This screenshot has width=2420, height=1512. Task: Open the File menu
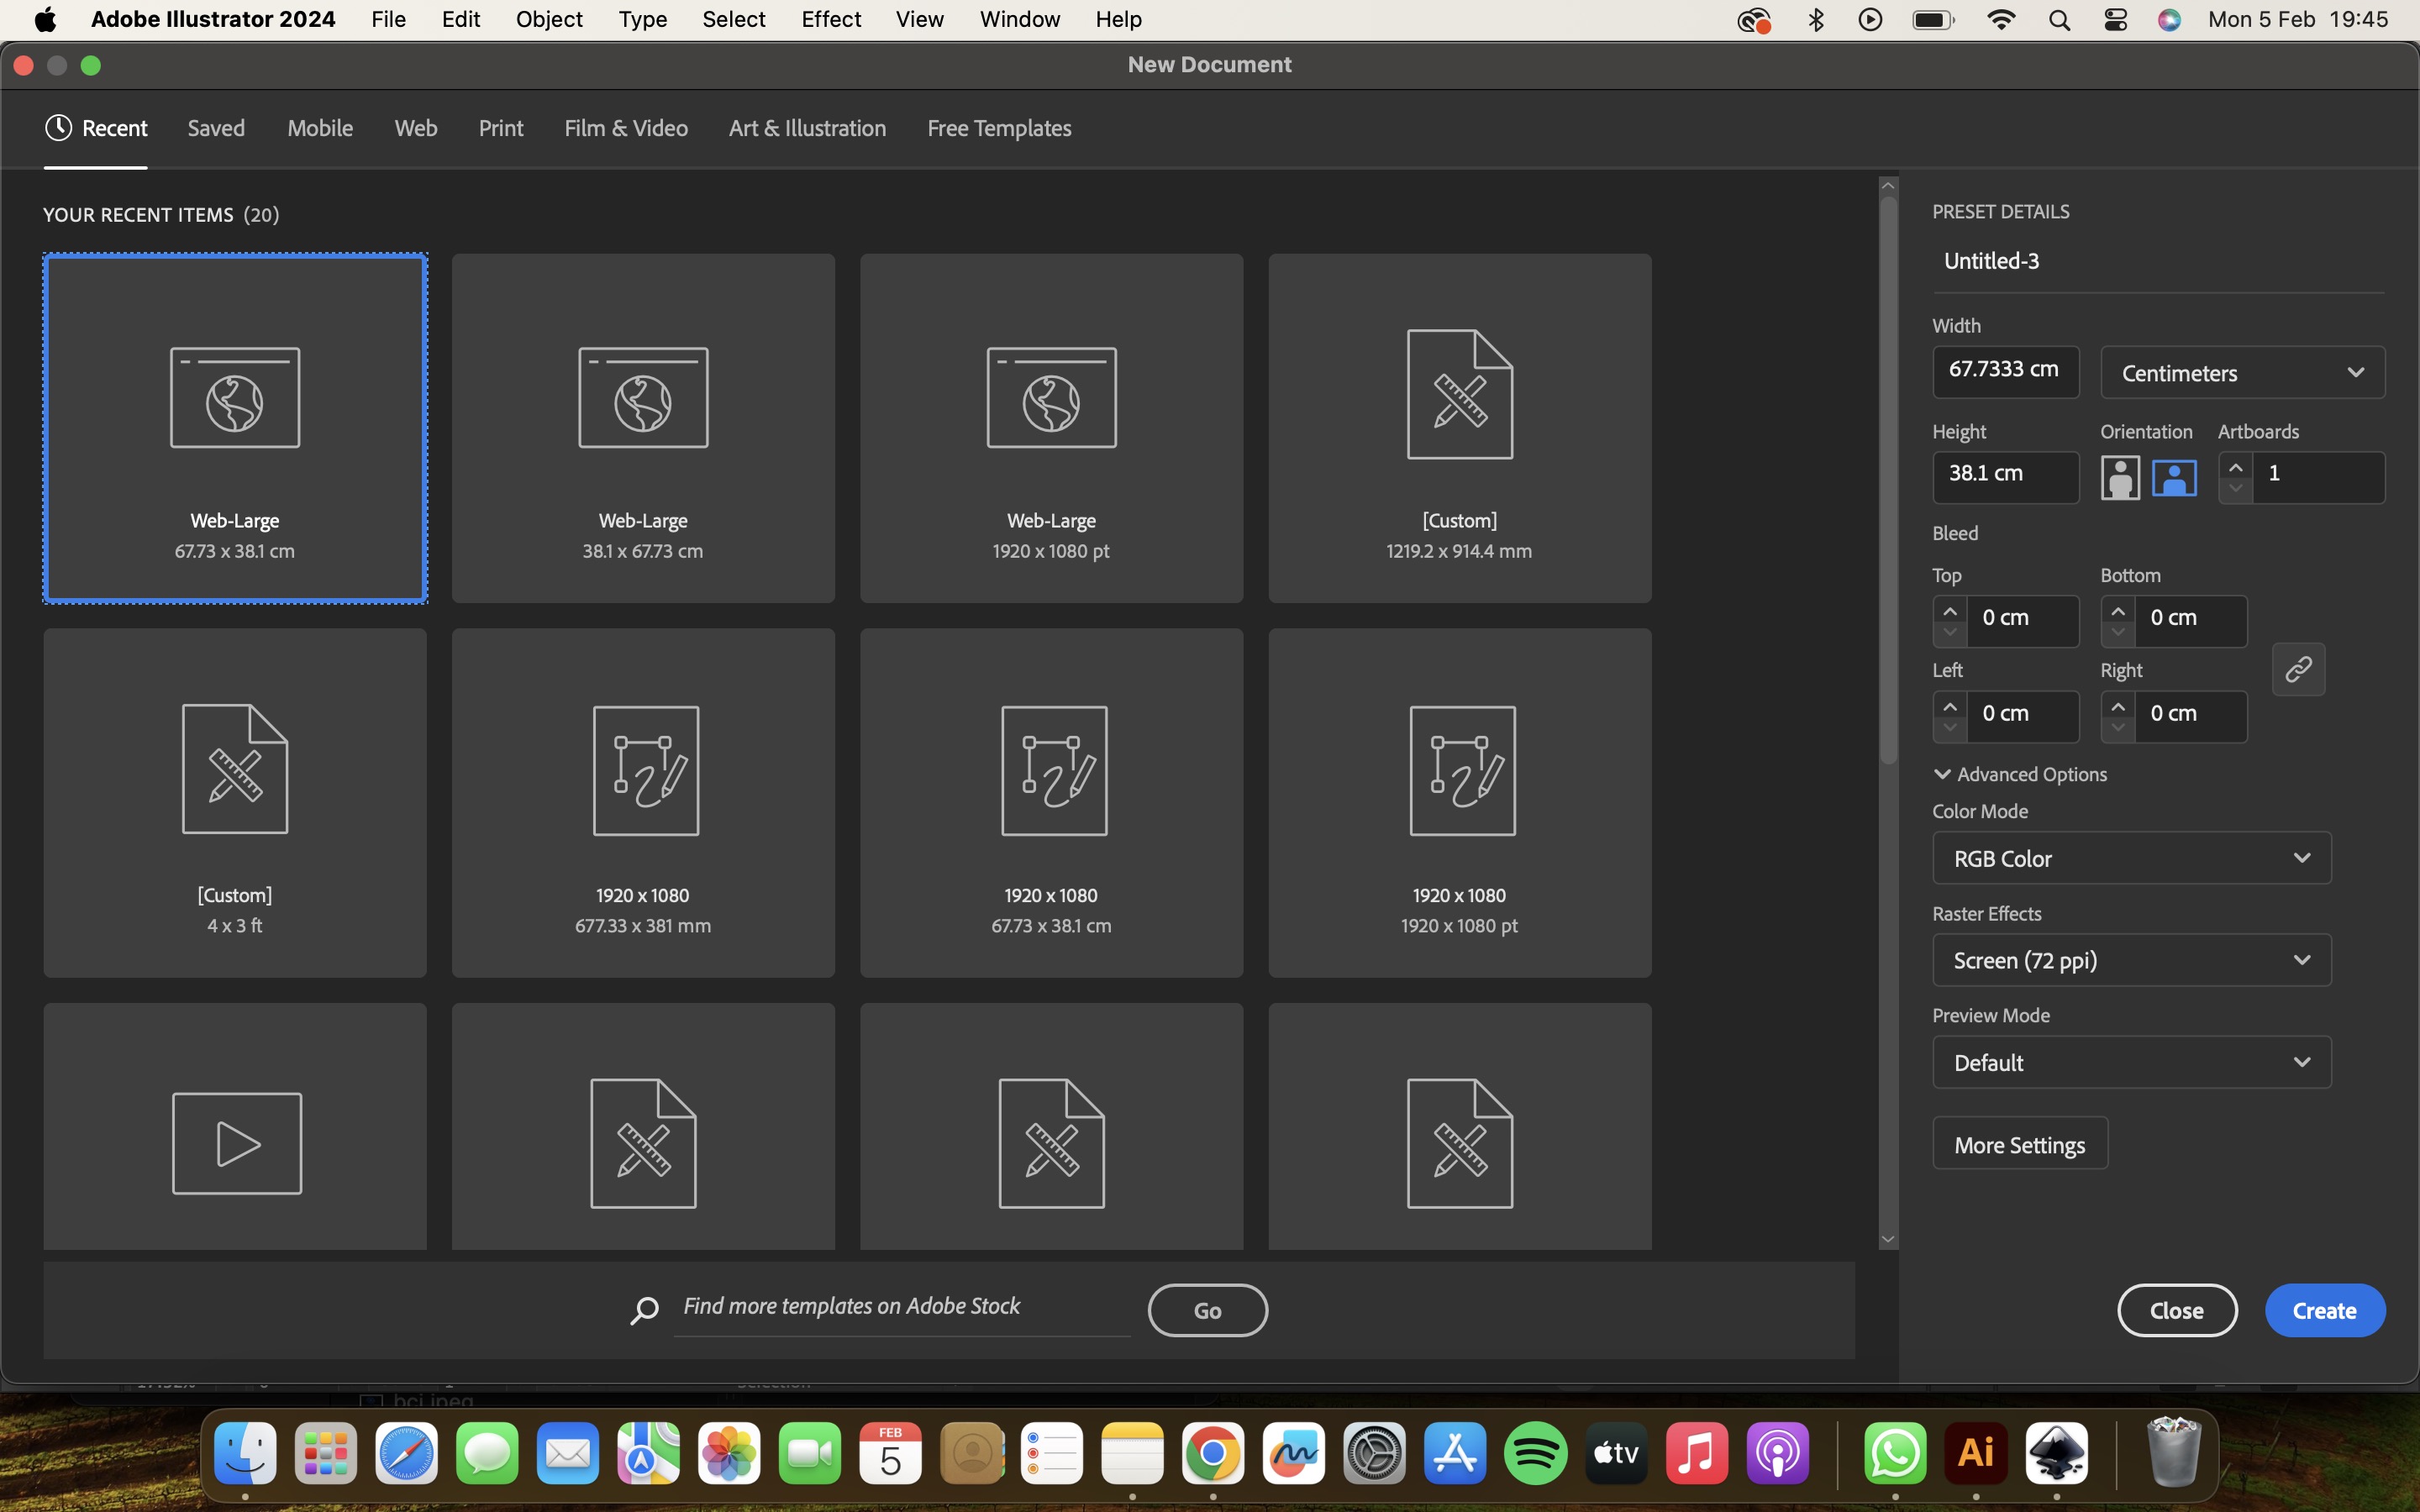pos(388,19)
